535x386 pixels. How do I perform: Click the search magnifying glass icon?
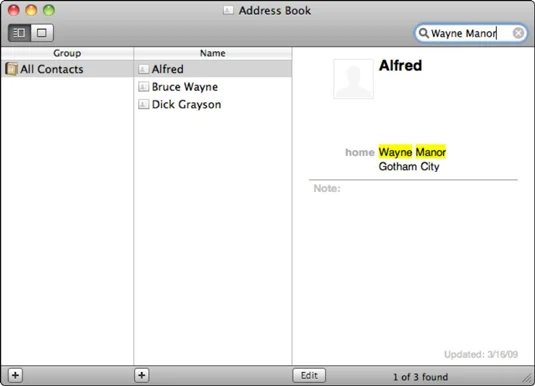tap(423, 33)
